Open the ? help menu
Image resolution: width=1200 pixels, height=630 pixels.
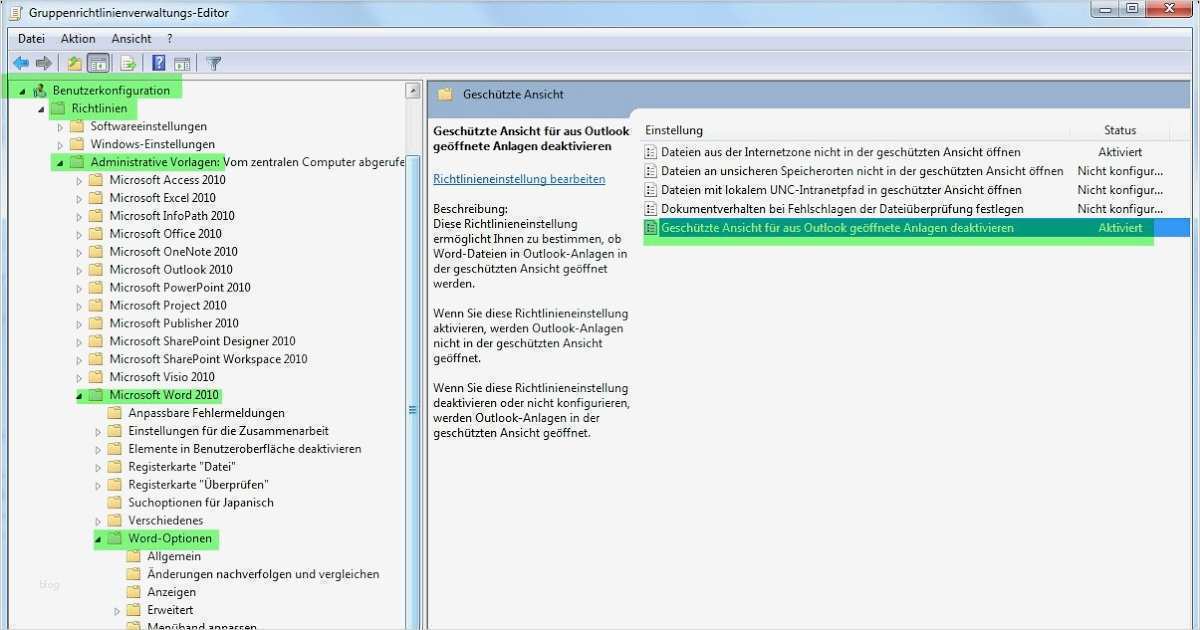[170, 38]
